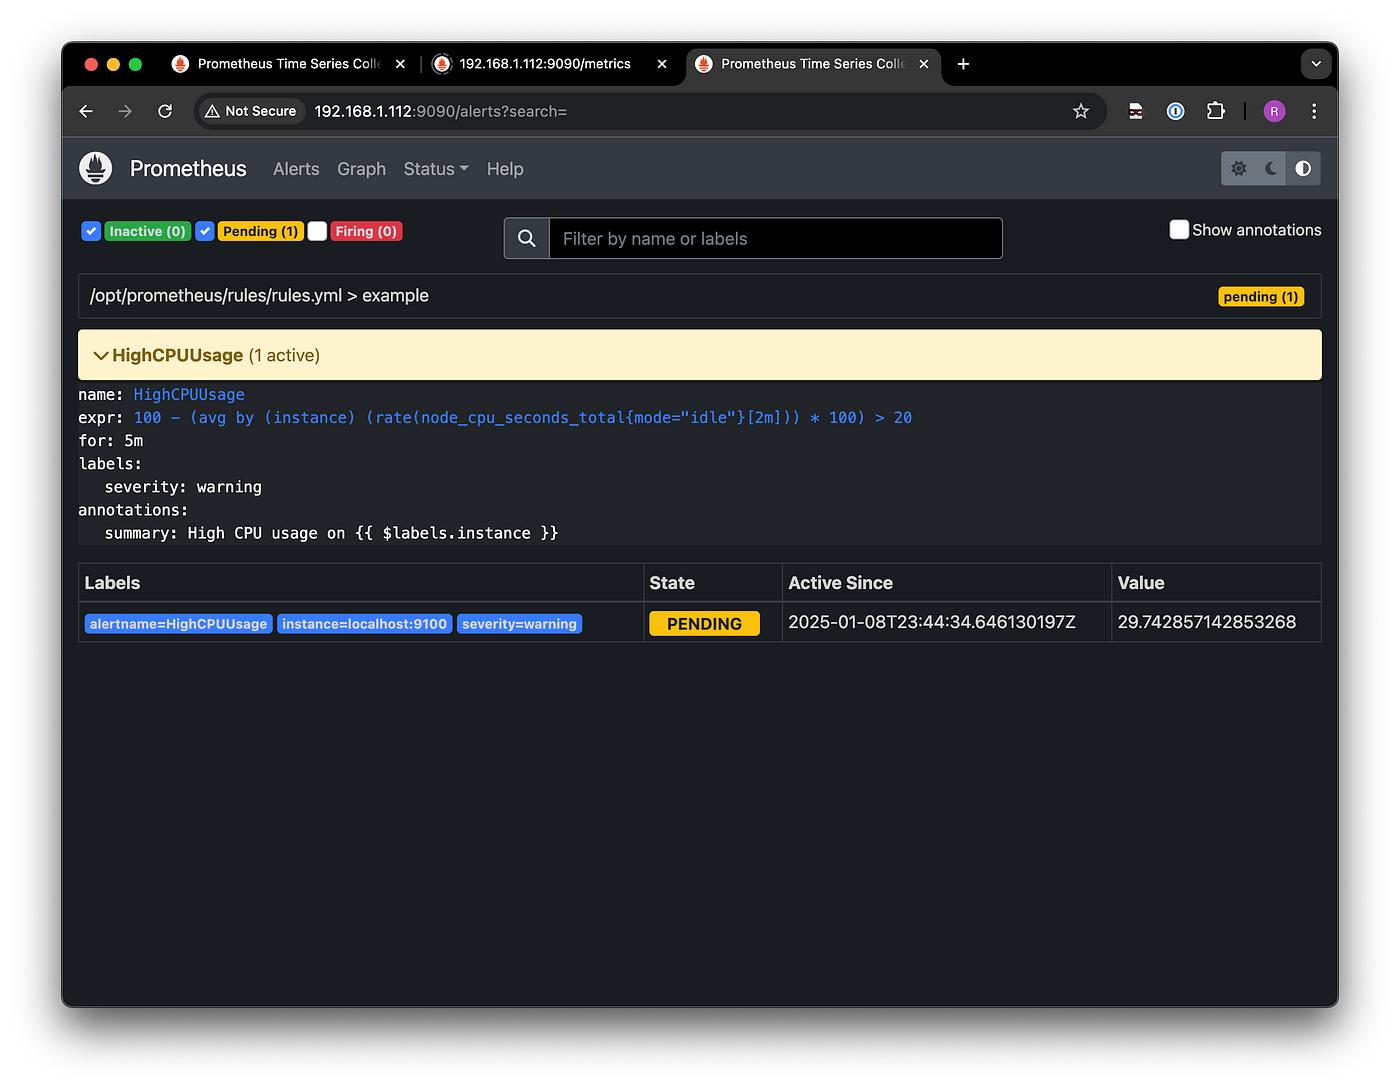The image size is (1400, 1089).
Task: Switch to light theme sun icon
Action: [1239, 169]
